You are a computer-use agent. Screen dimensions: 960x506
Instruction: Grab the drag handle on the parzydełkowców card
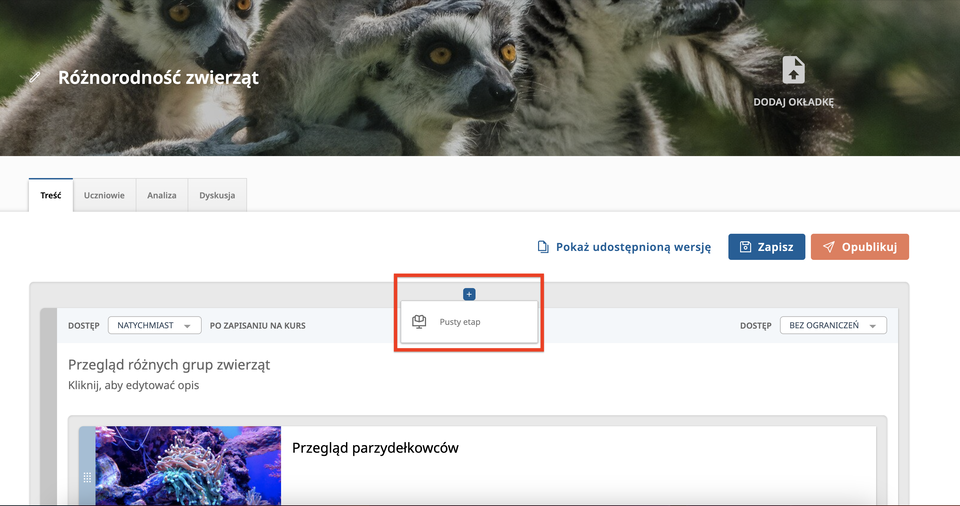pyautogui.click(x=87, y=478)
